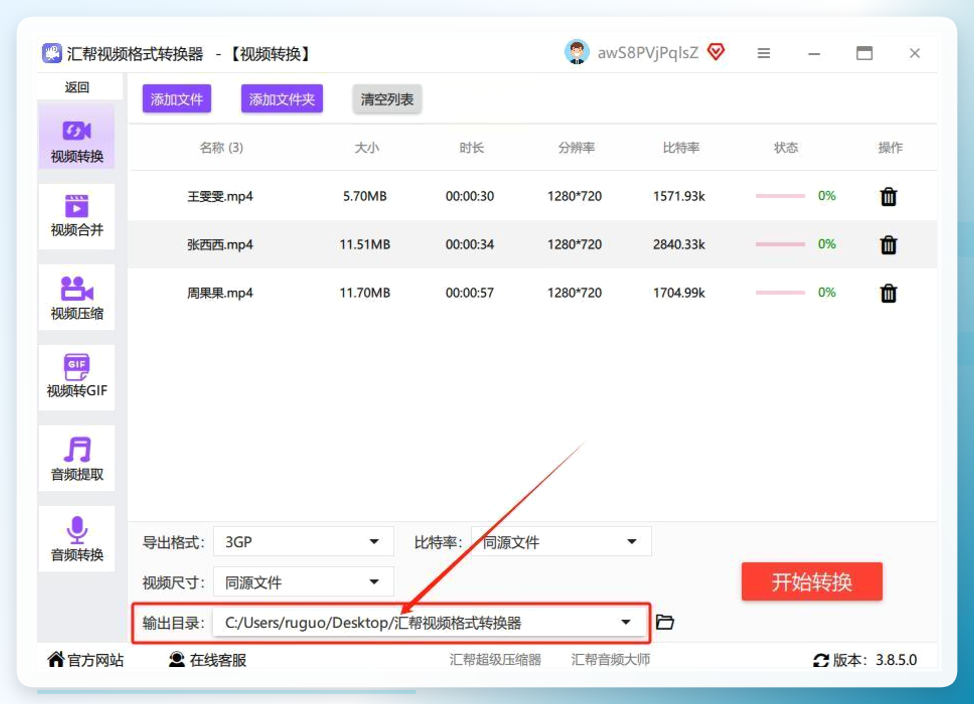Screen dimensions: 974x704
Task: Click the 状态 column header
Action: (x=786, y=147)
